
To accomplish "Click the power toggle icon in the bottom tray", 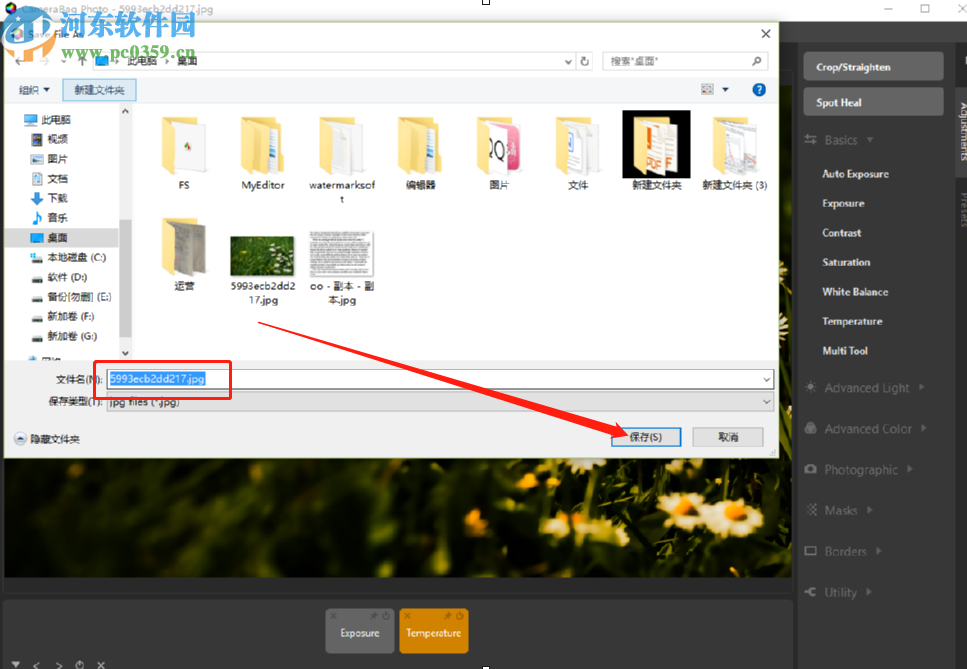I will [x=80, y=665].
